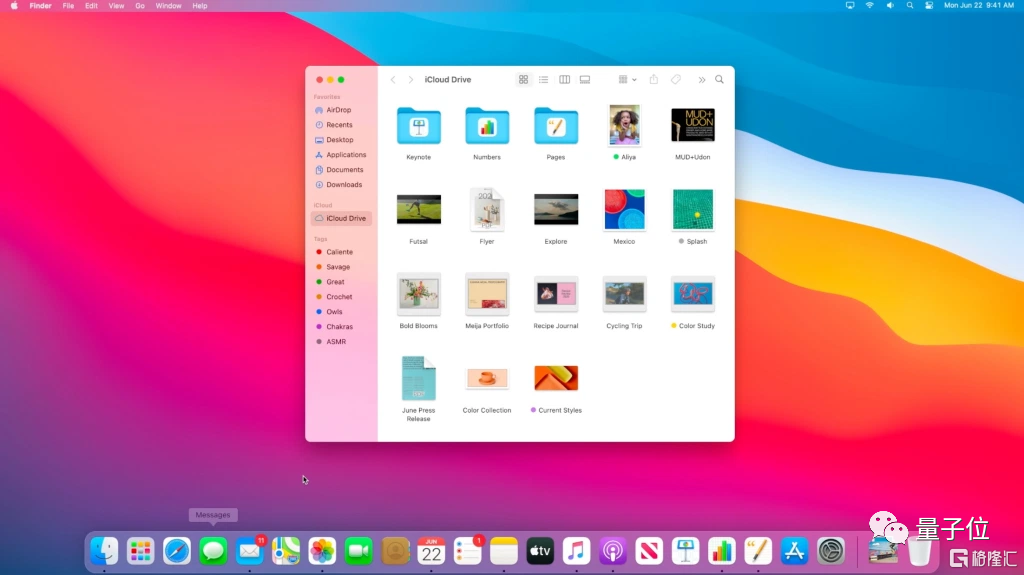1024x575 pixels.
Task: Click the search magnifier in Finder window
Action: click(x=719, y=80)
